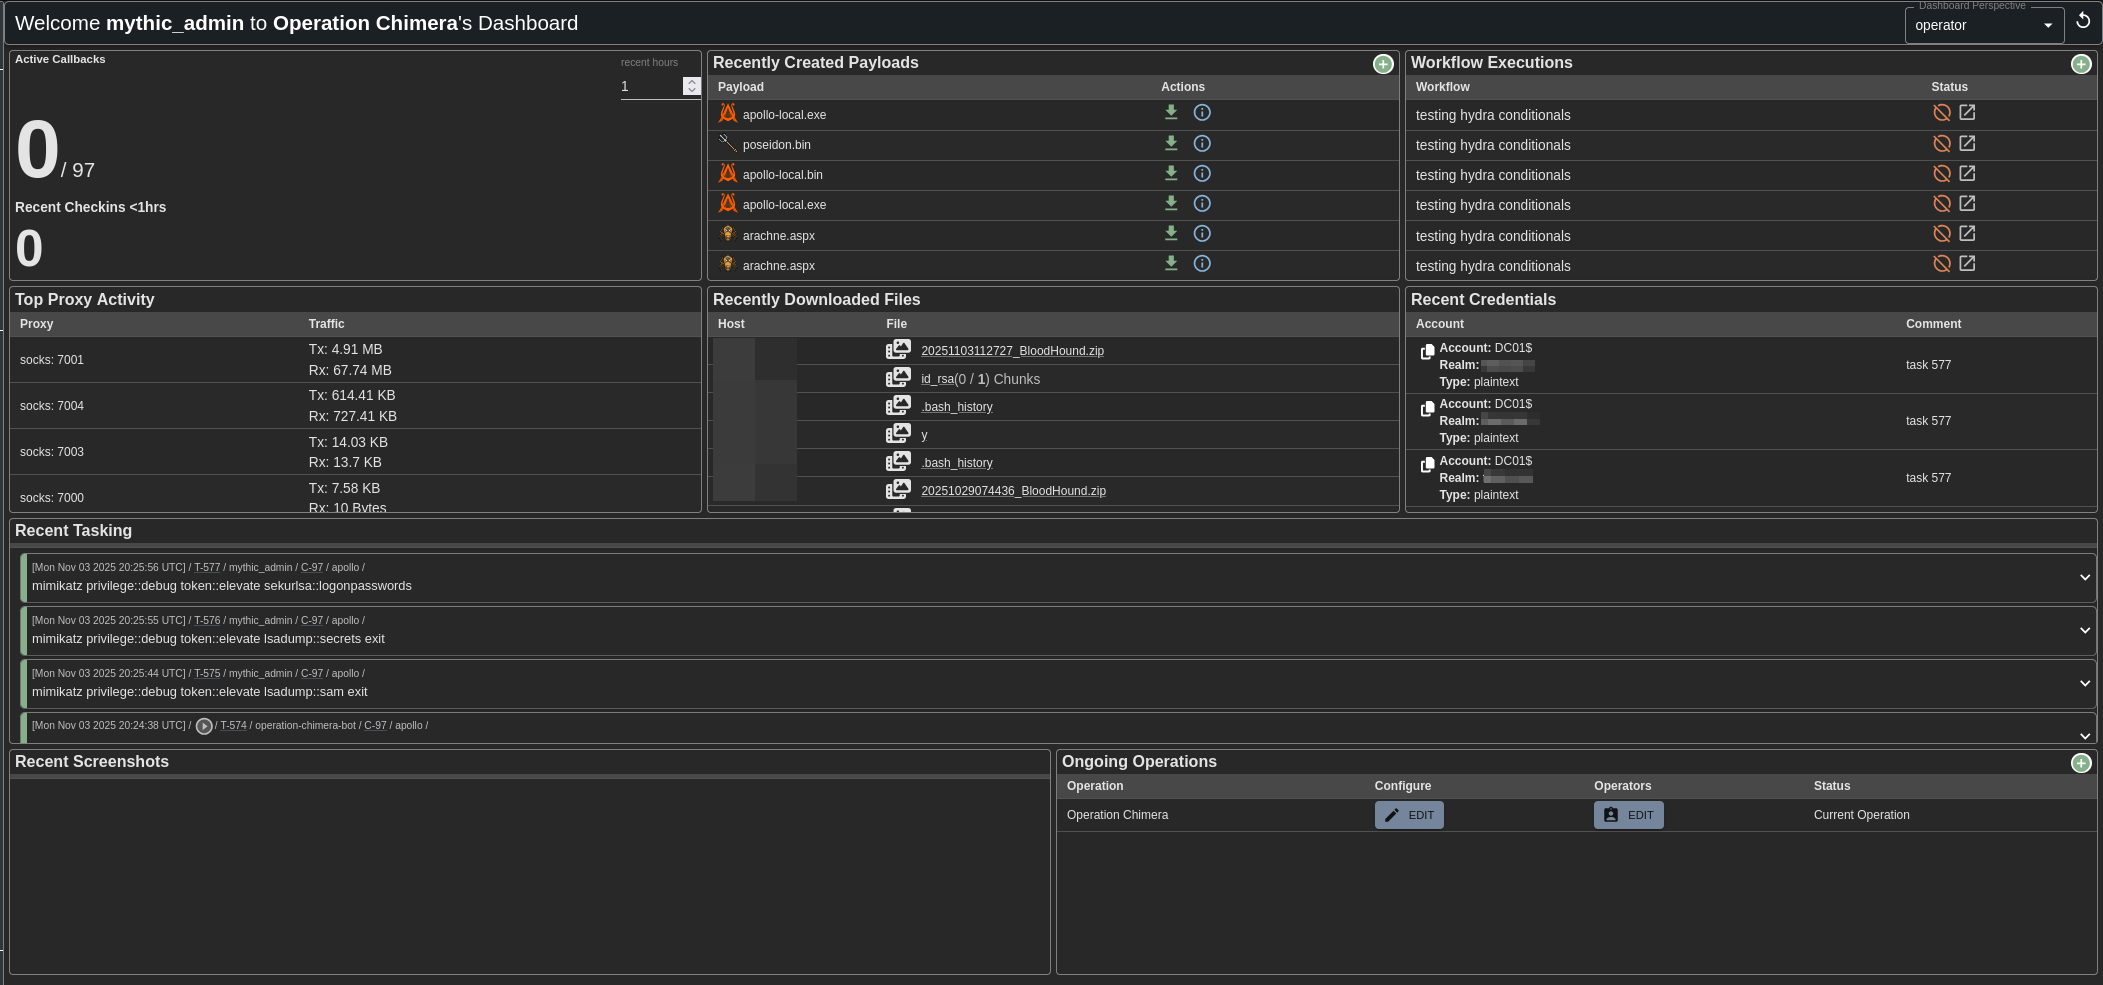Screen dimensions: 2103x985
Task: Click the recent hours input field
Action: (650, 87)
